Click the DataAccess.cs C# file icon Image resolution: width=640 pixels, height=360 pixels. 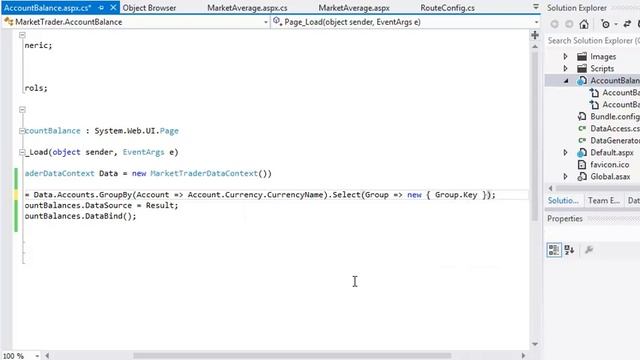pyautogui.click(x=582, y=128)
